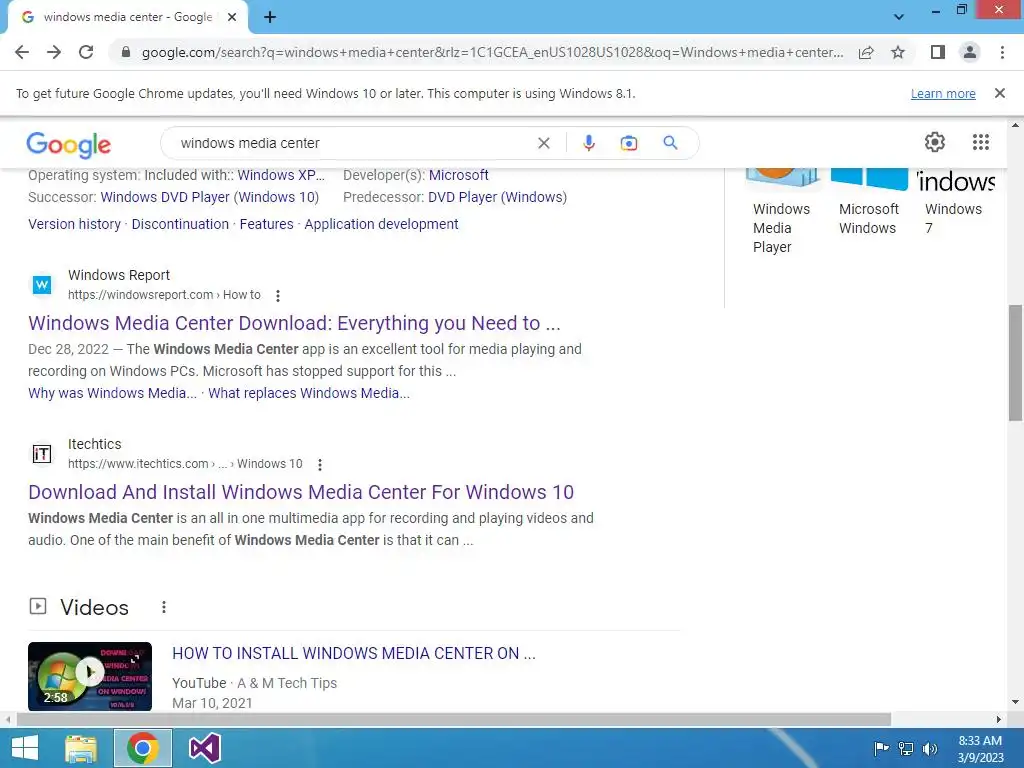Go to Google homepage via logo

point(69,144)
